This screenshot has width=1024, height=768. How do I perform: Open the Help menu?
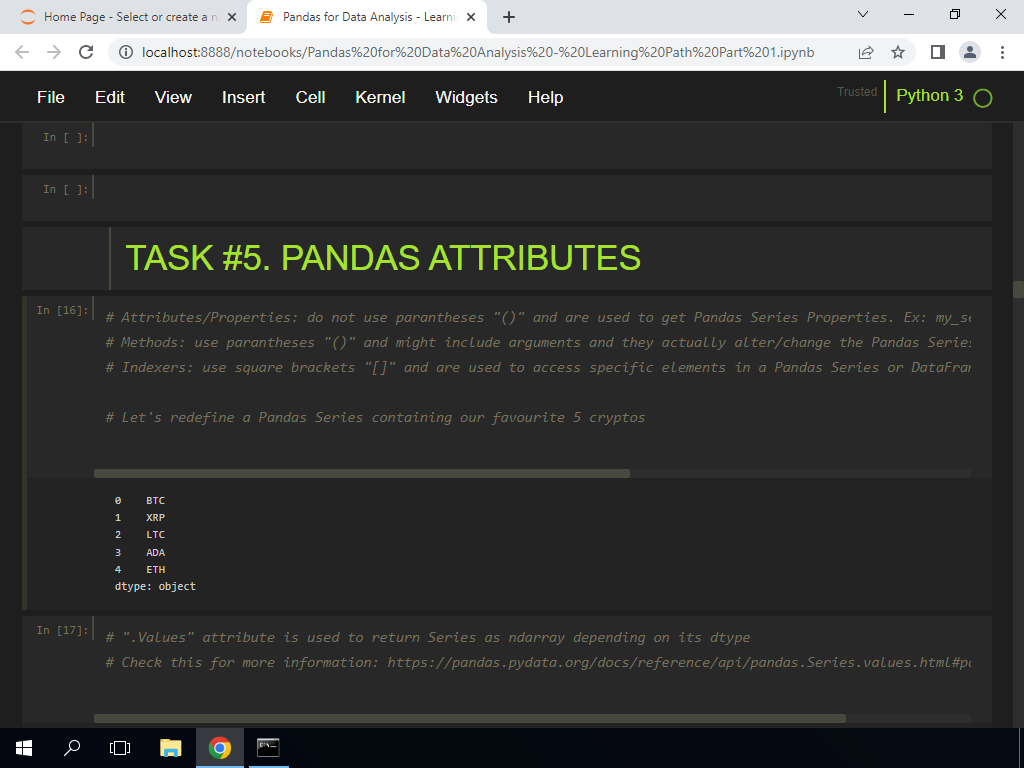coord(545,97)
